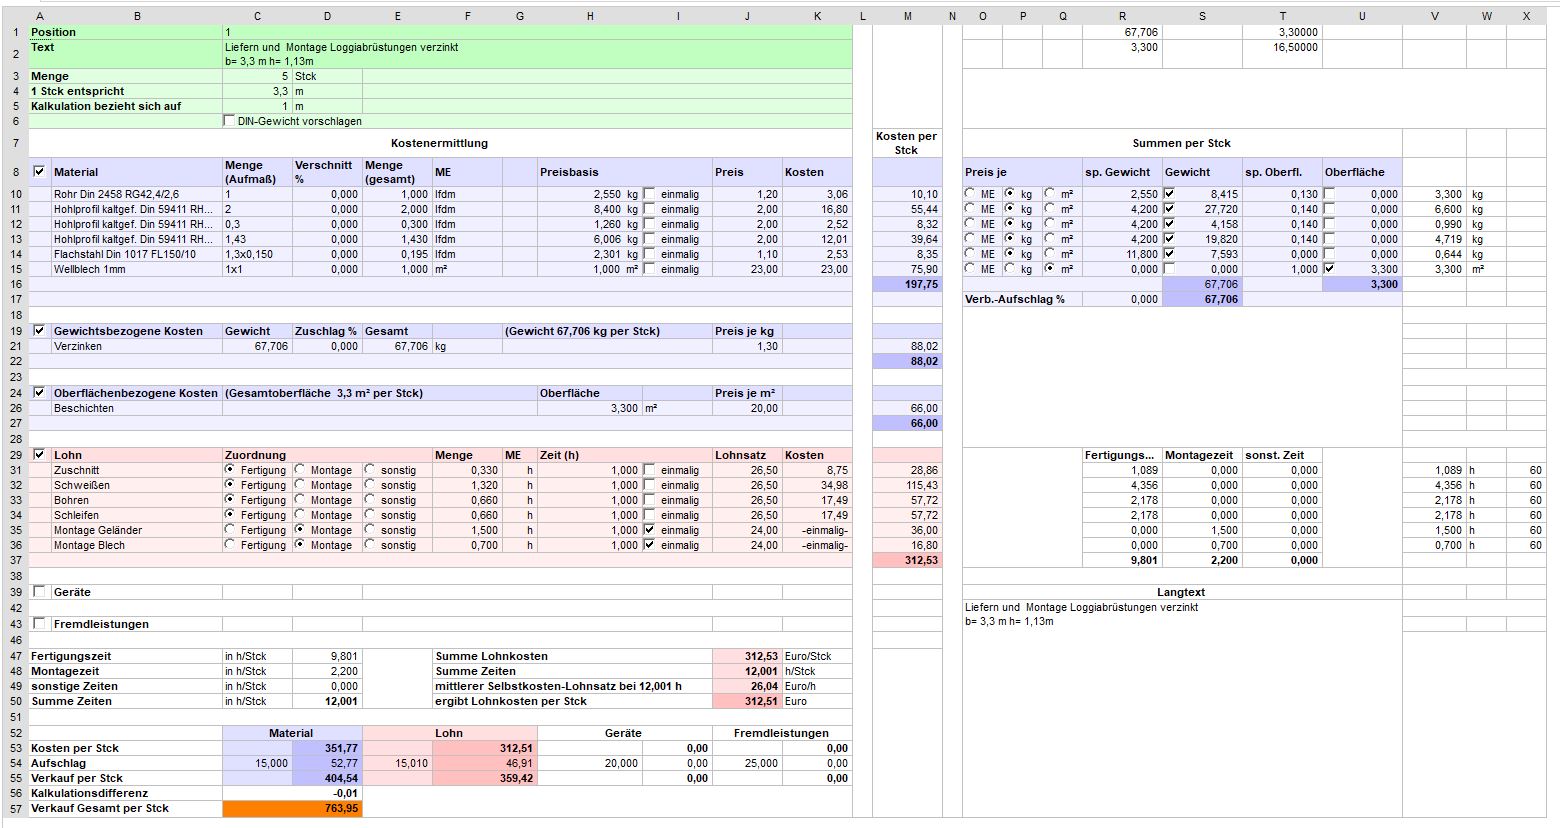Disable the Oberflächenbezogene Kosten section checkbox
This screenshot has height=828, width=1560.
[40, 393]
